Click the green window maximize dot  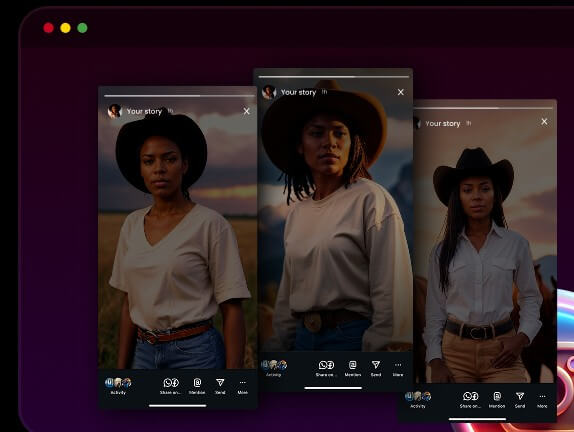[82, 28]
